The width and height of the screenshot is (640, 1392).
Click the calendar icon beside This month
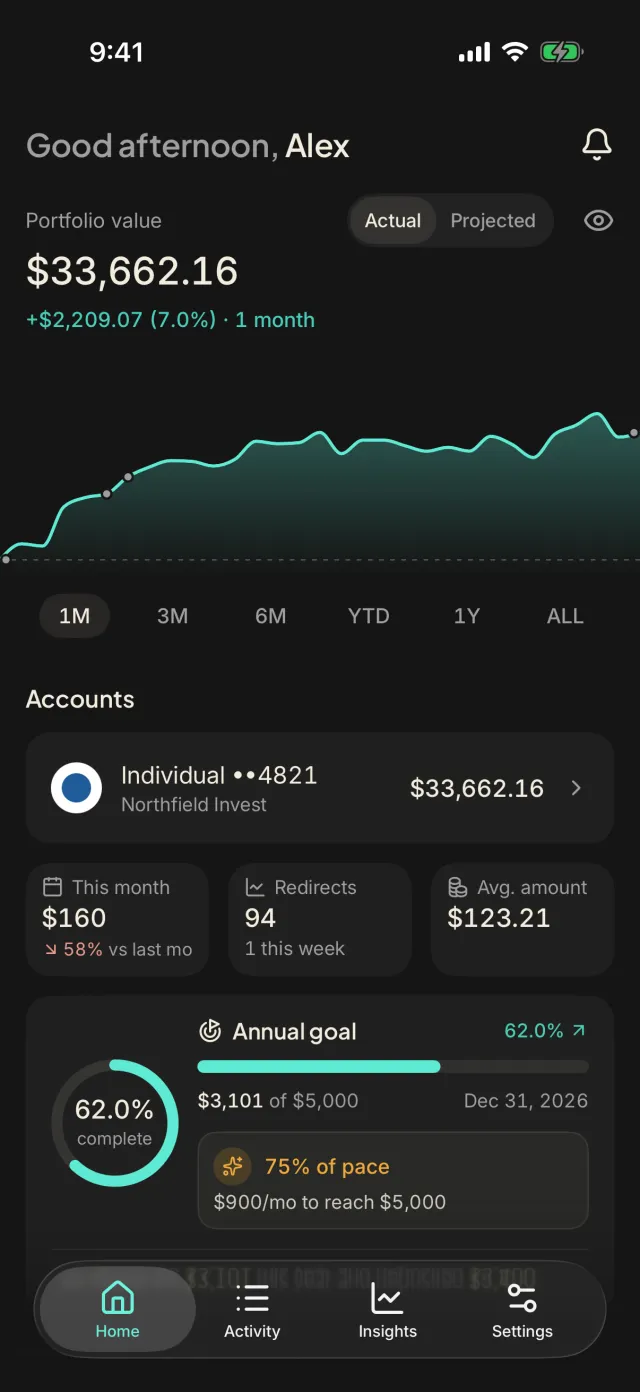pyautogui.click(x=53, y=887)
